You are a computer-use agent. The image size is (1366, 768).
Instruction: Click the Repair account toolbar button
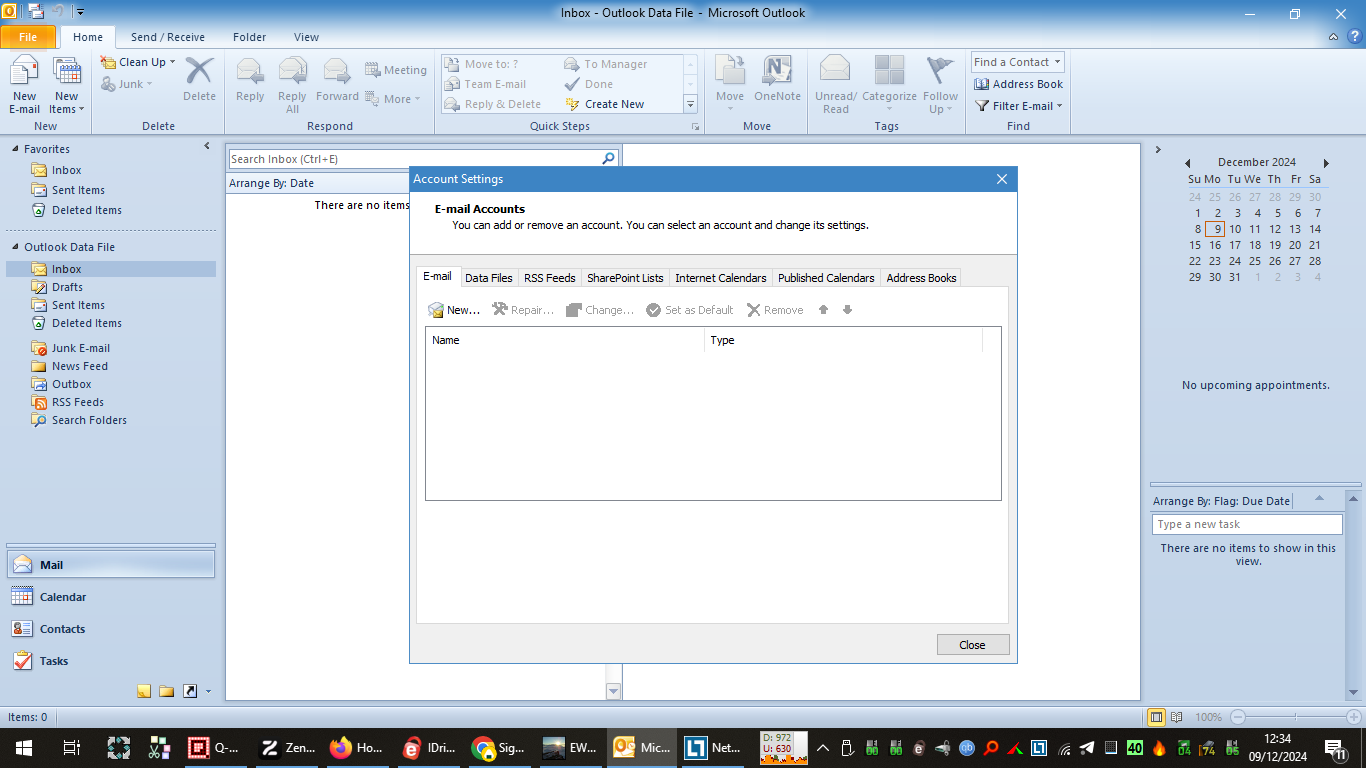[x=523, y=310]
